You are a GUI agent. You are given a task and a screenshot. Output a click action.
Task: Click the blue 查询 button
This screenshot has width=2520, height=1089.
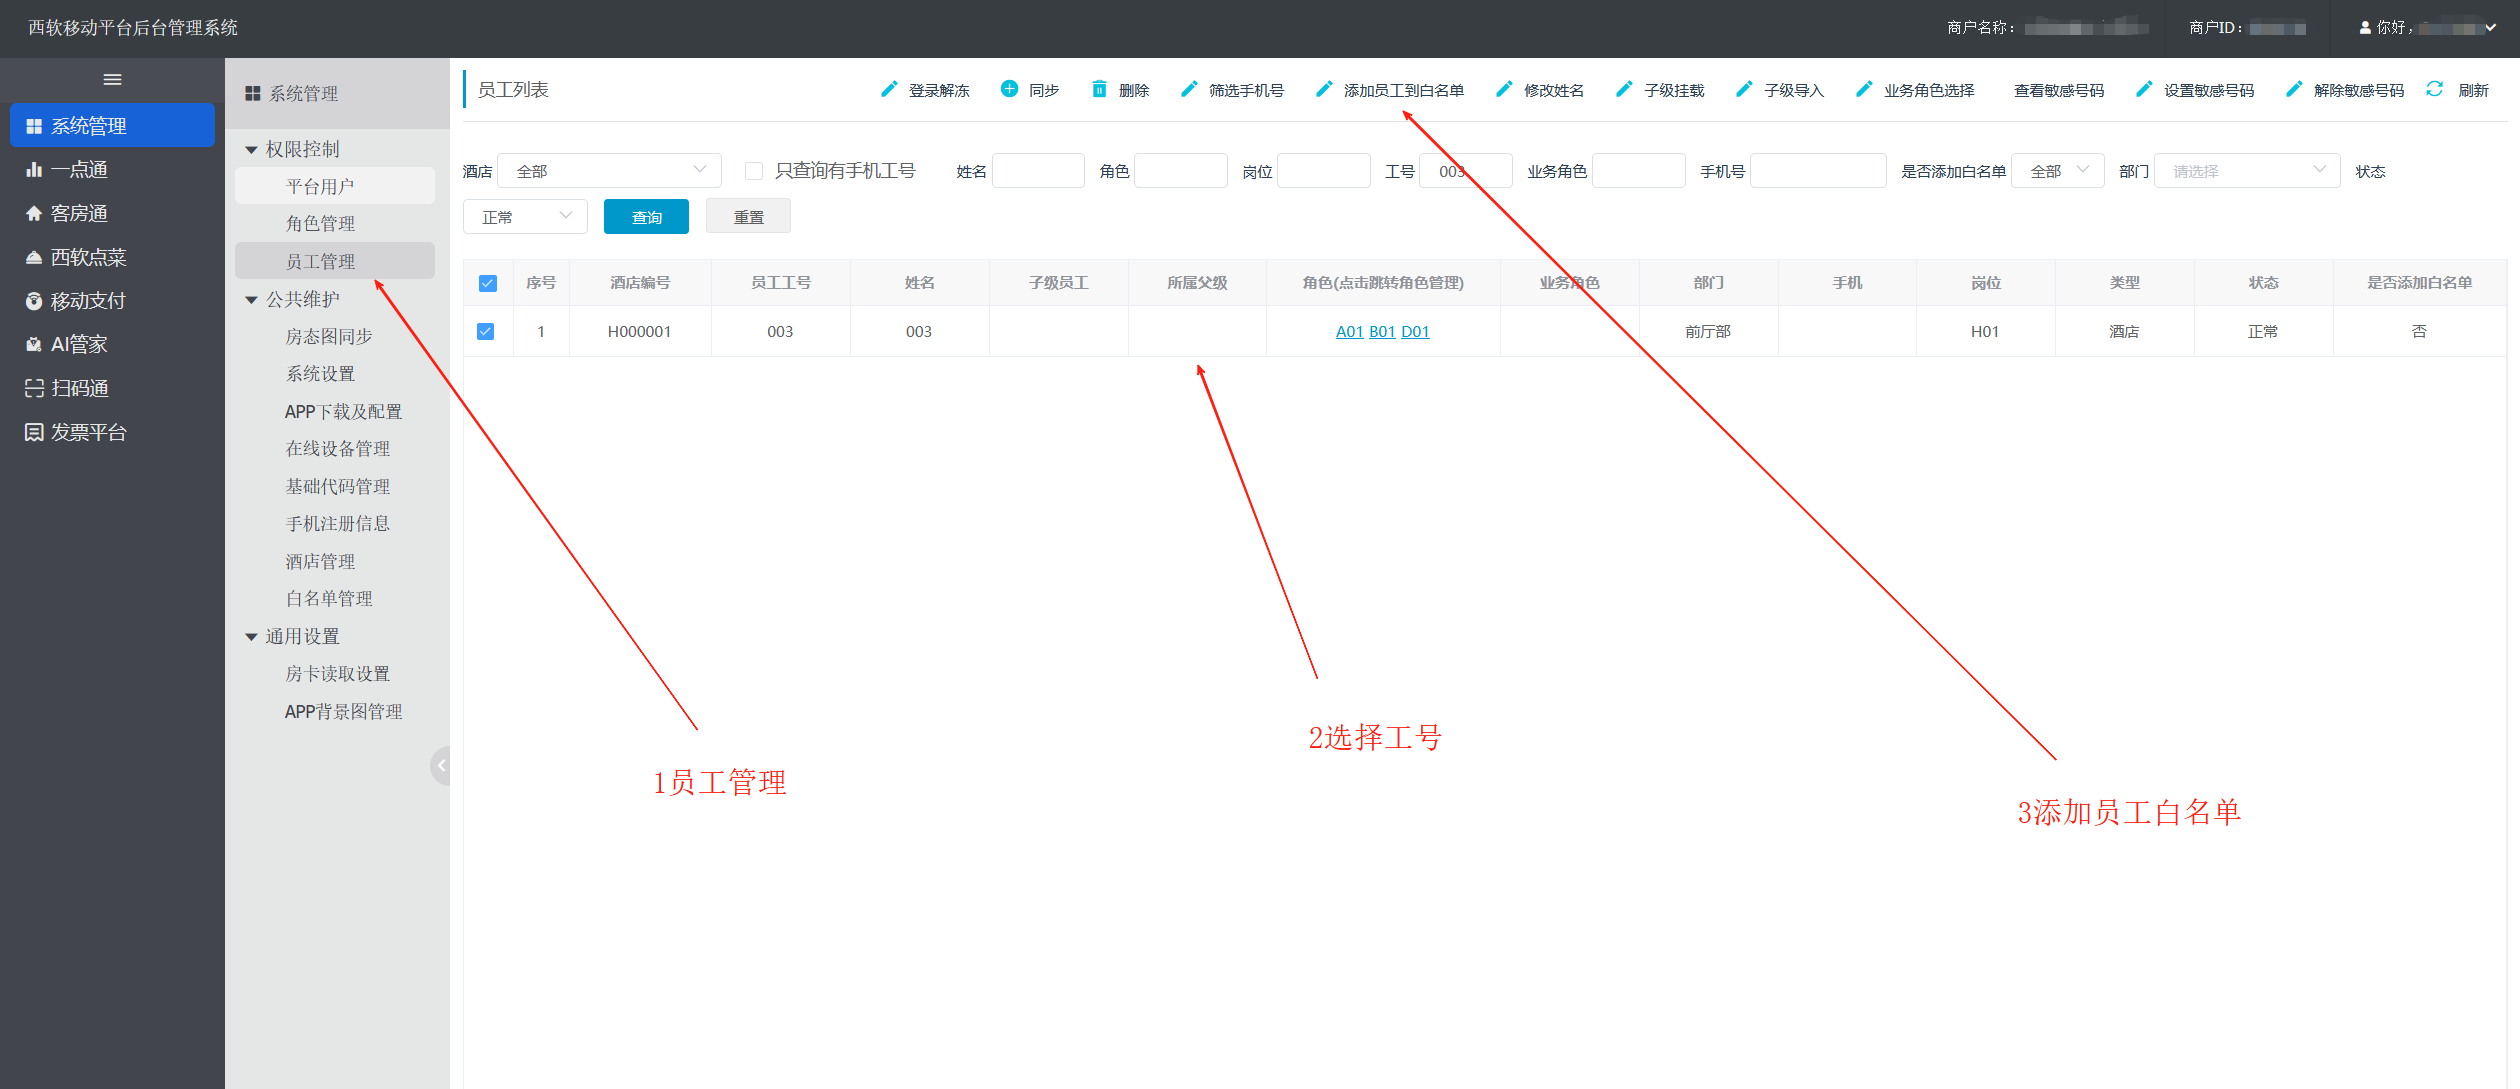click(x=646, y=217)
